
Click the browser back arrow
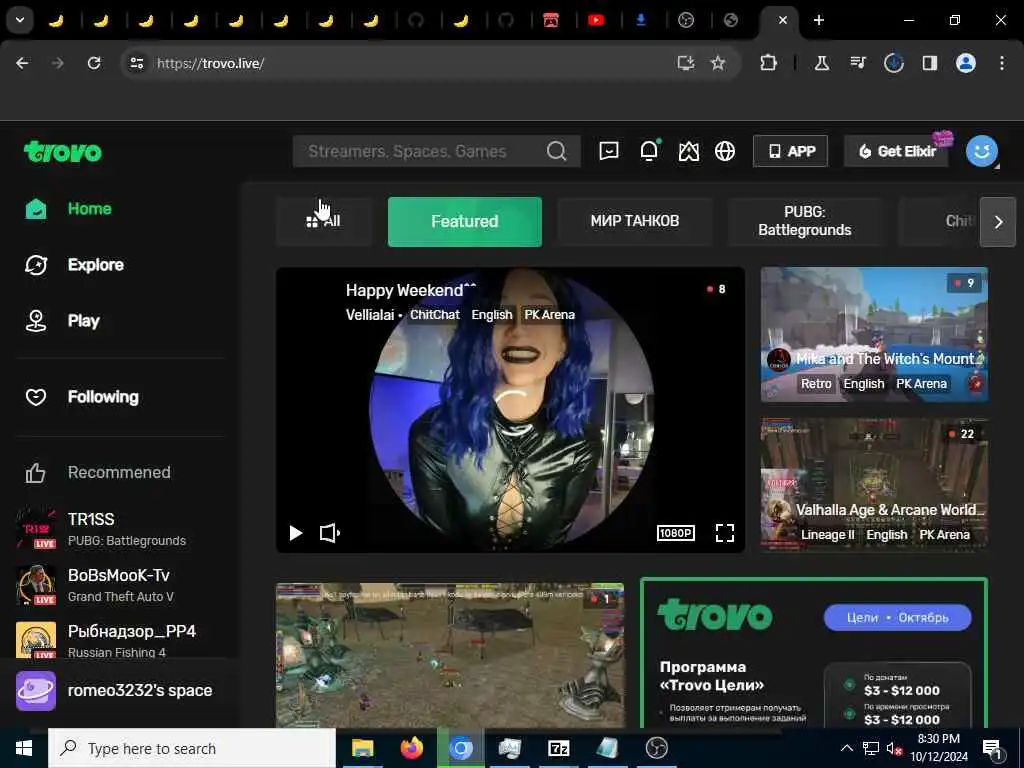(22, 63)
